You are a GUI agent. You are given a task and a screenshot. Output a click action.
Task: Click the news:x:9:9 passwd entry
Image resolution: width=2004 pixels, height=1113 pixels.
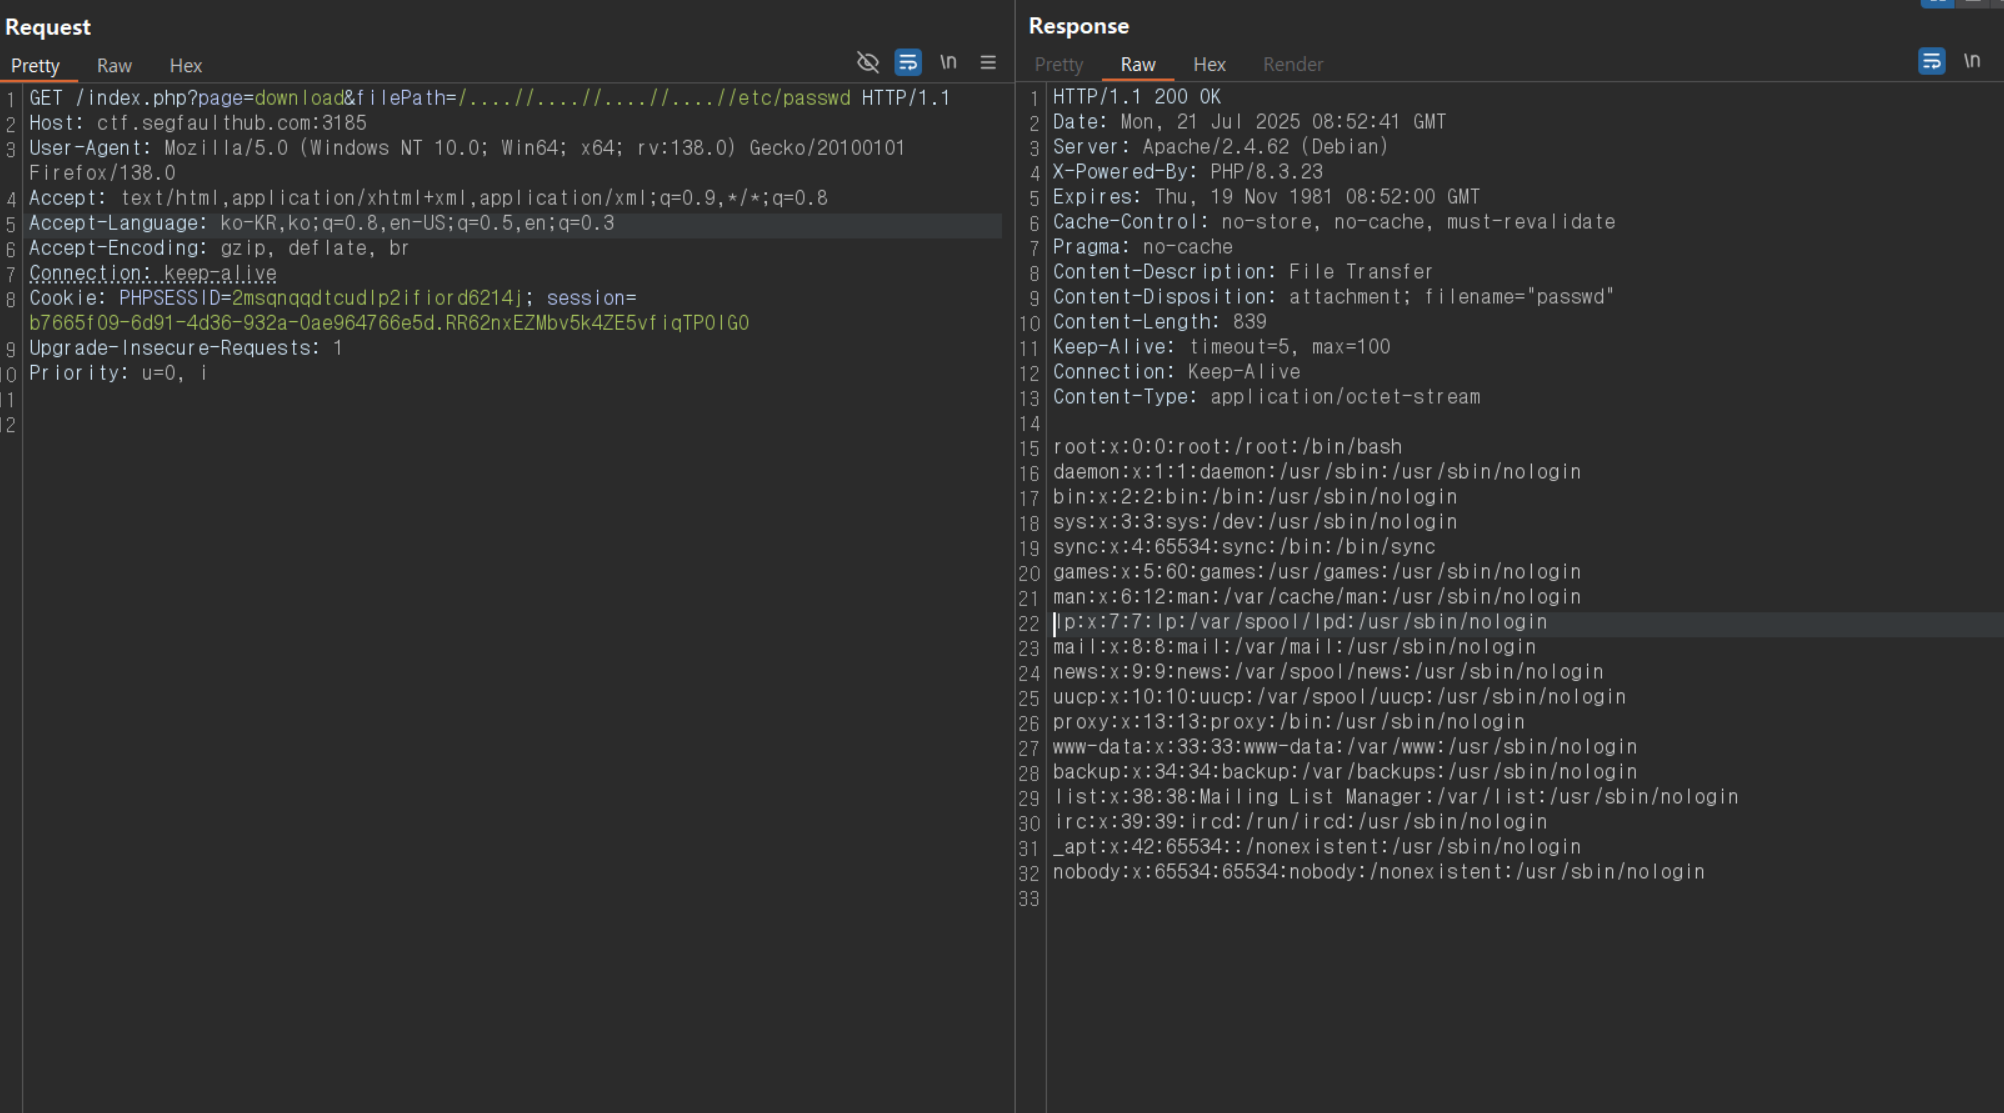coord(1329,672)
